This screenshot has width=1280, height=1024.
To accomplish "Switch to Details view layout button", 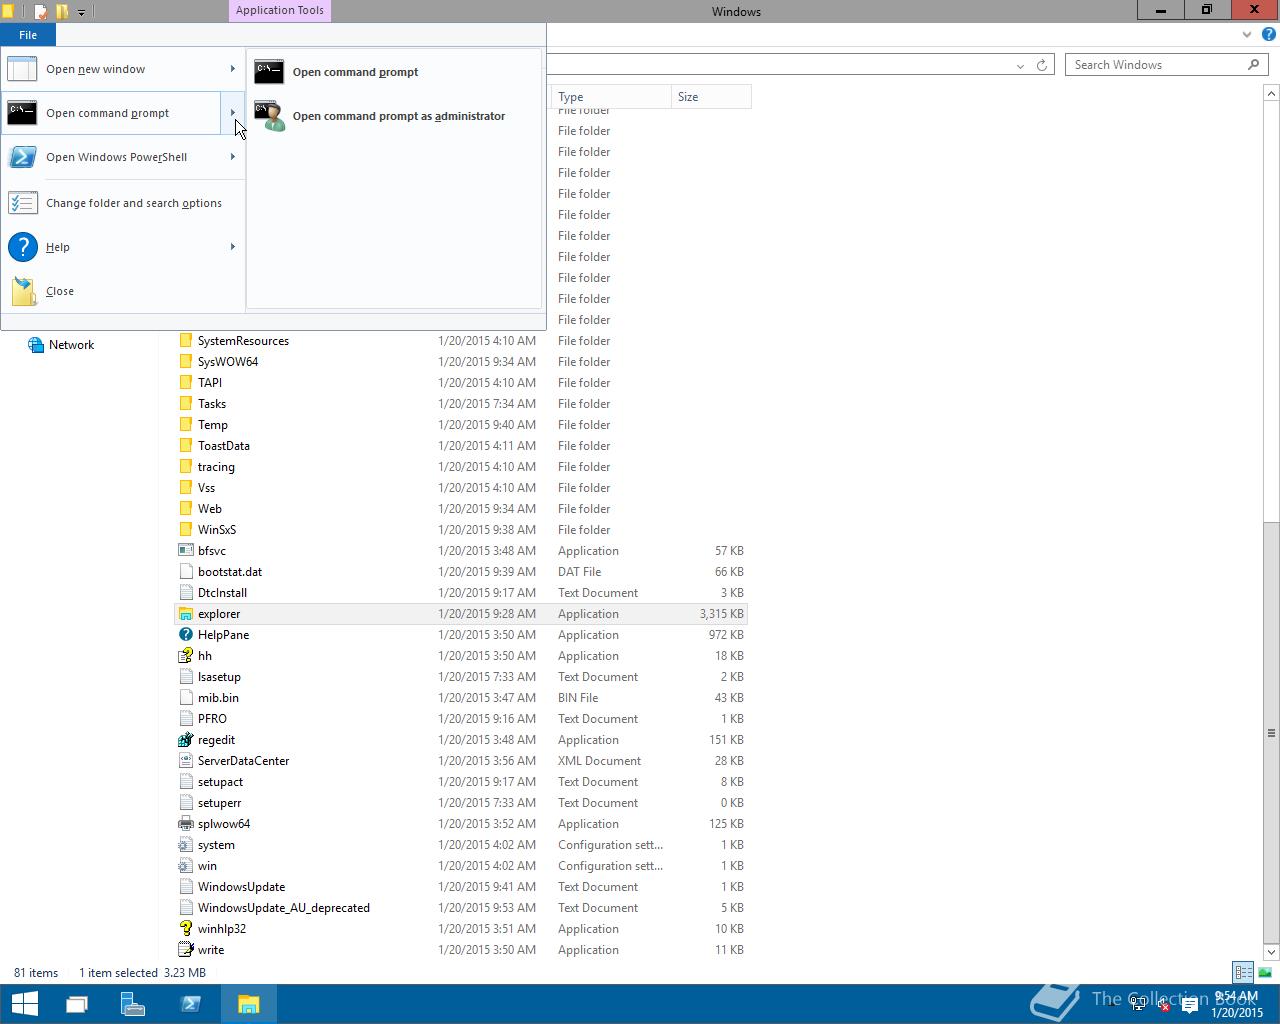I will [1243, 972].
